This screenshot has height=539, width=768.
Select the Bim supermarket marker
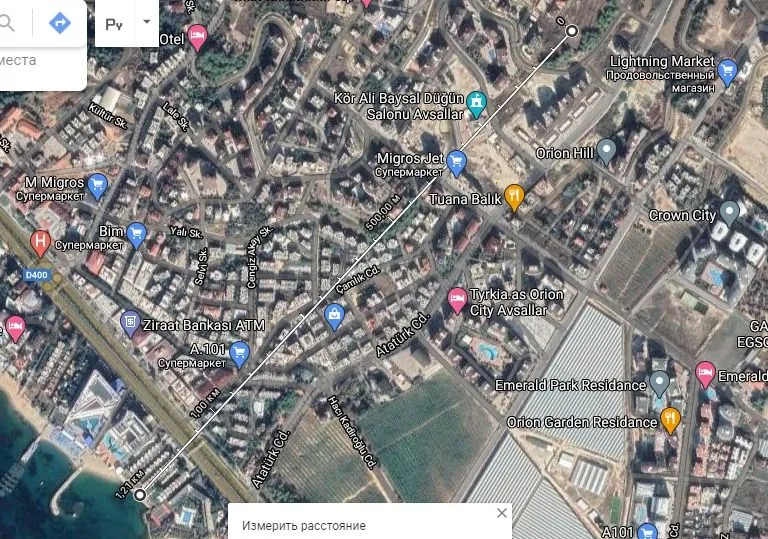[x=137, y=234]
